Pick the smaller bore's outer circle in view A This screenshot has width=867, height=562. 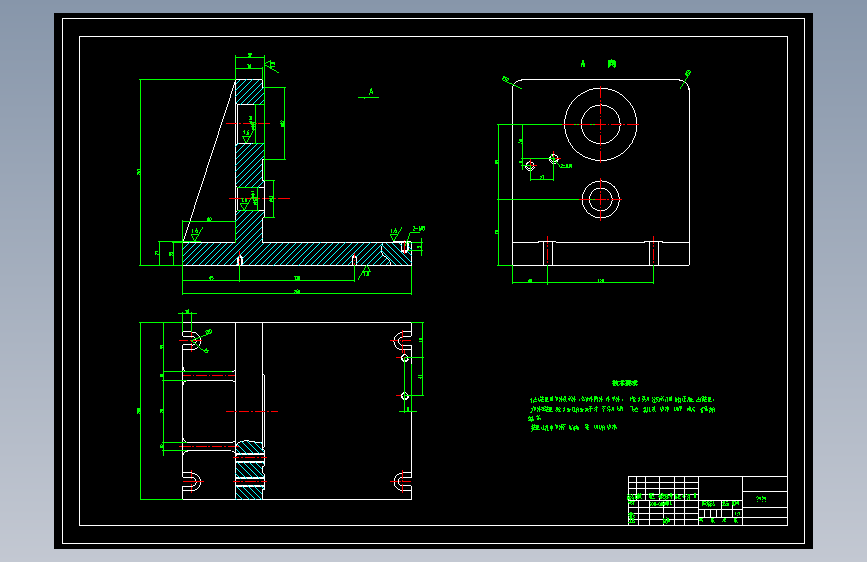point(600,199)
